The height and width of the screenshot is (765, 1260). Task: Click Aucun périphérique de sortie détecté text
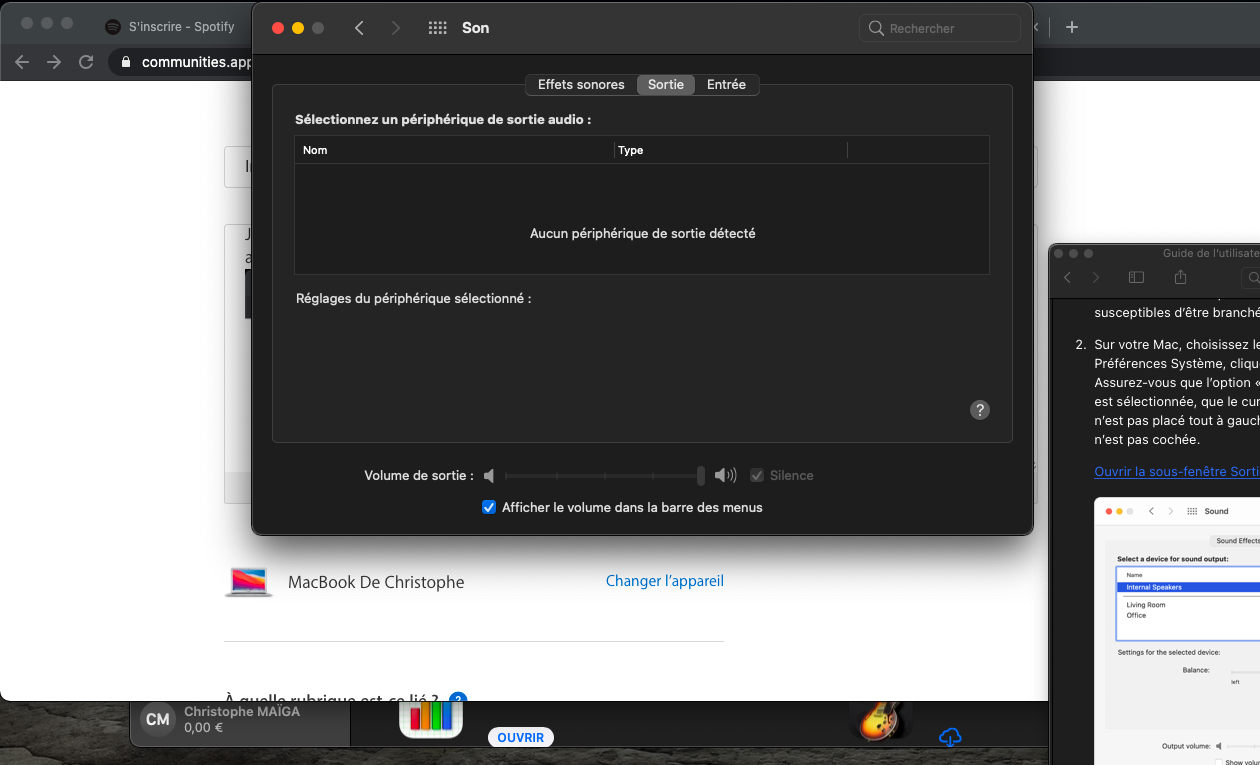click(x=643, y=234)
